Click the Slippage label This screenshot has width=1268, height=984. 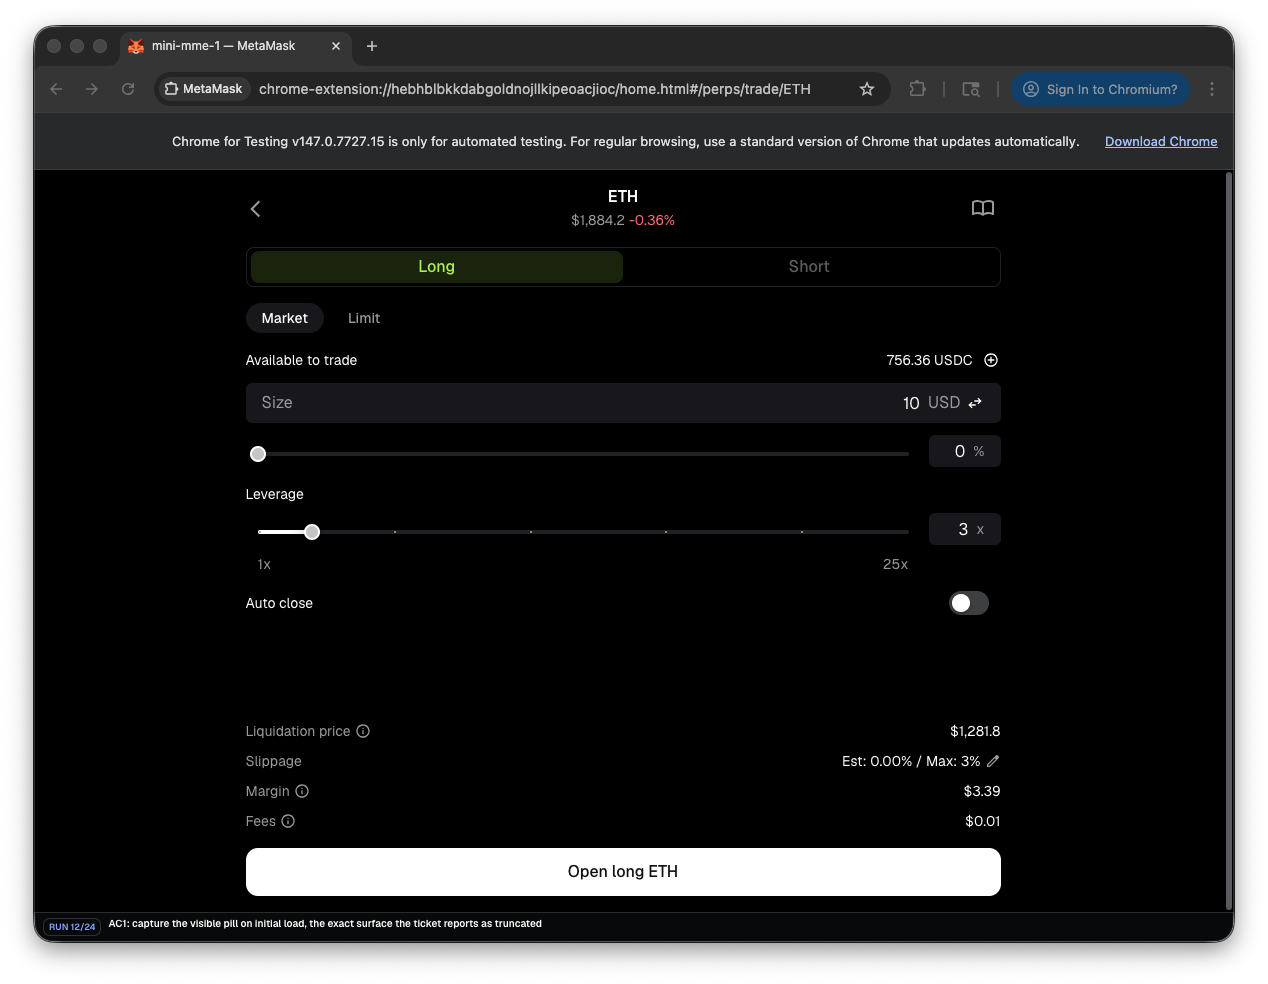tap(274, 761)
